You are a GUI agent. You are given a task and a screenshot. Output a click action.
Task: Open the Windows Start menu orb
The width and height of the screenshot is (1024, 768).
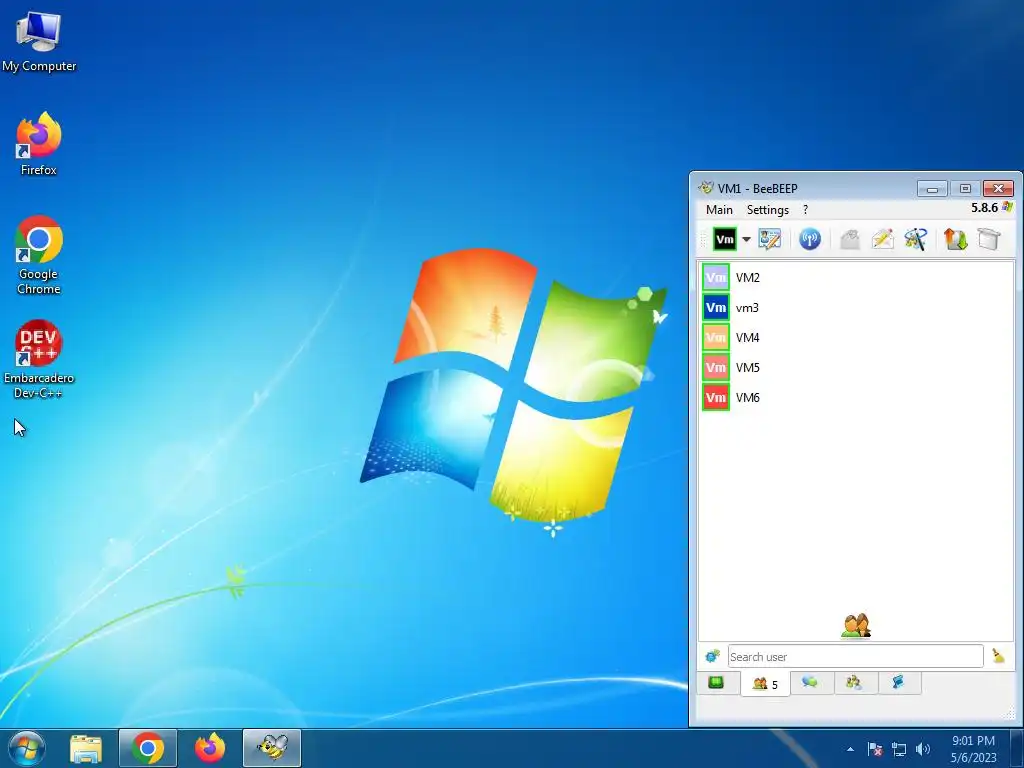(26, 748)
